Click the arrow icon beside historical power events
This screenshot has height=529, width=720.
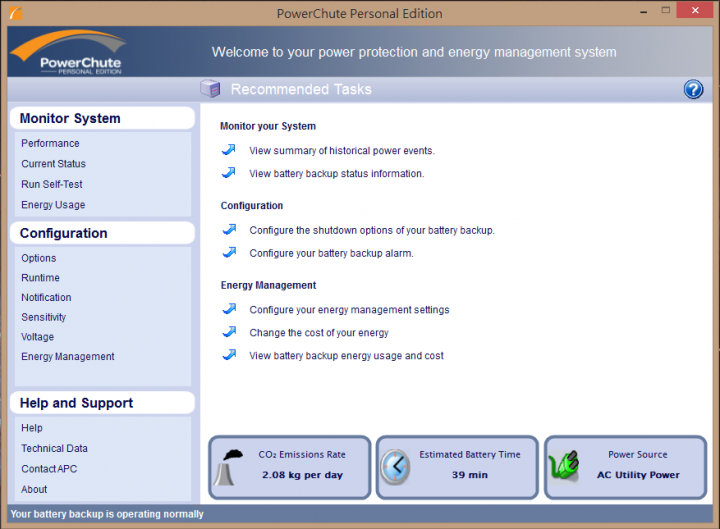click(229, 150)
